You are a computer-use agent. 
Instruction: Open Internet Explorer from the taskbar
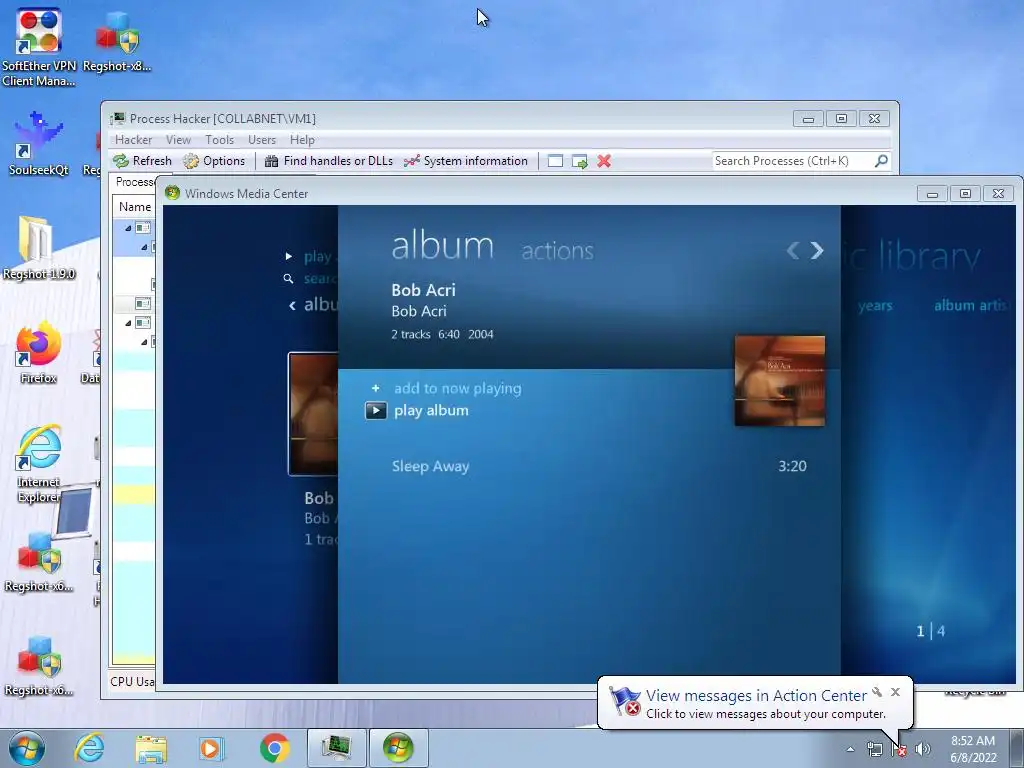(x=89, y=748)
